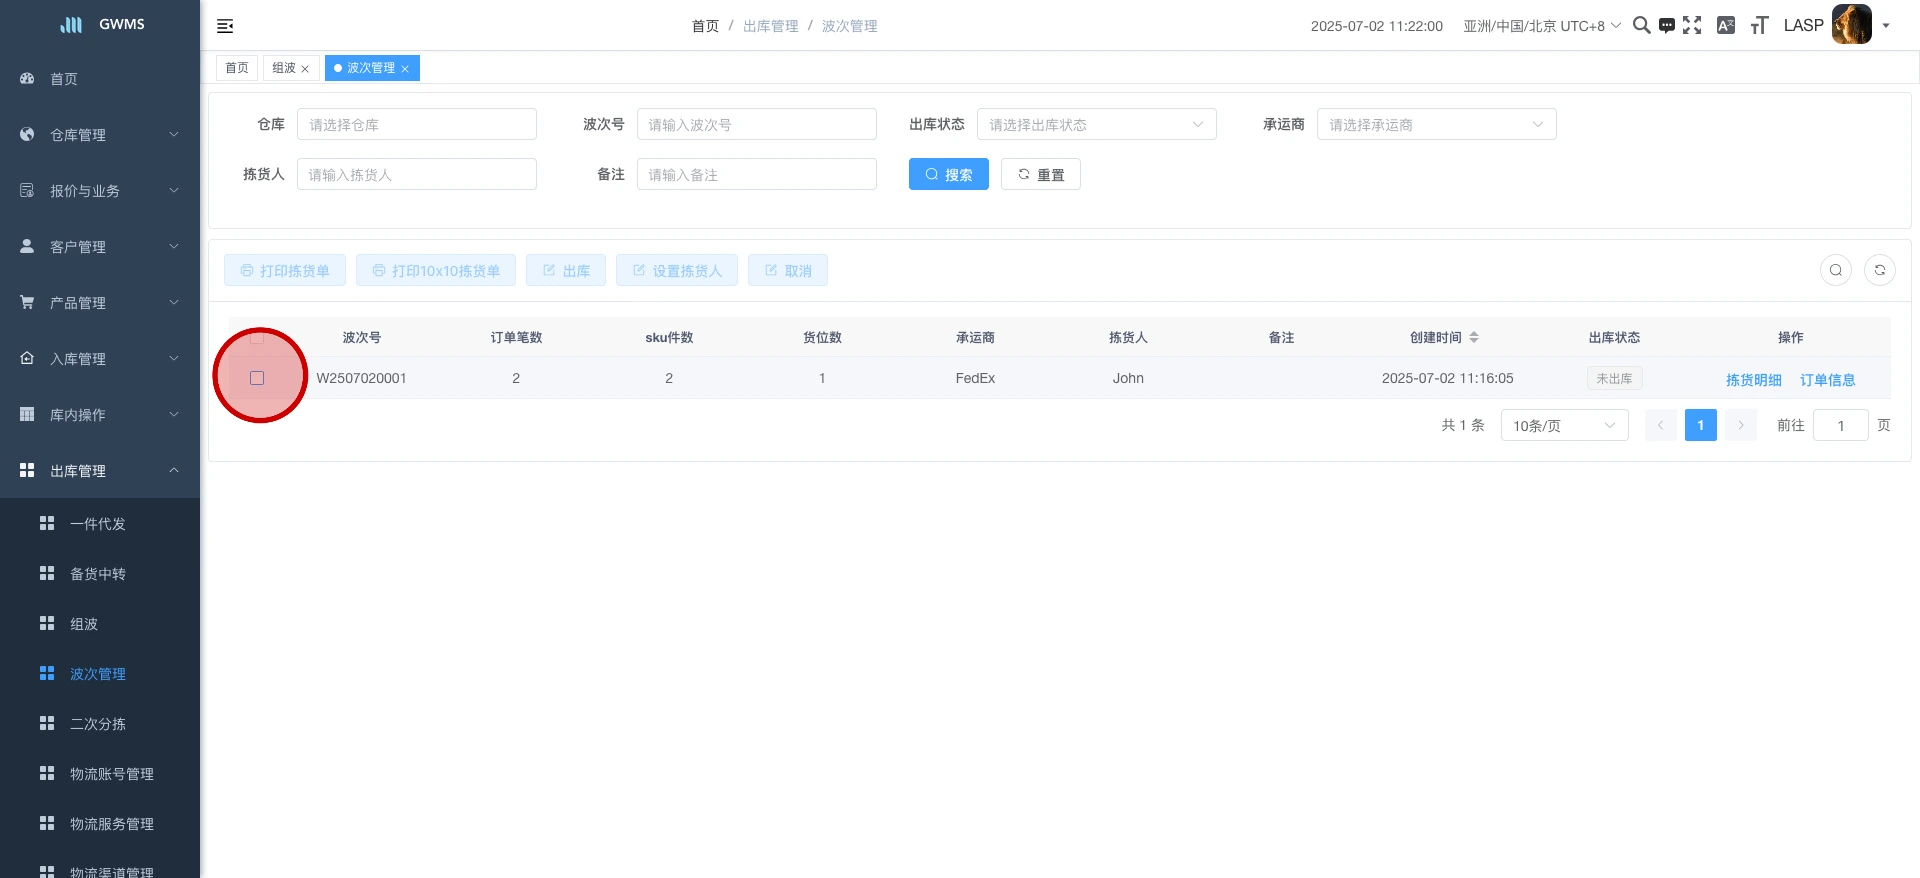Click the chat message icon in header

[1666, 26]
